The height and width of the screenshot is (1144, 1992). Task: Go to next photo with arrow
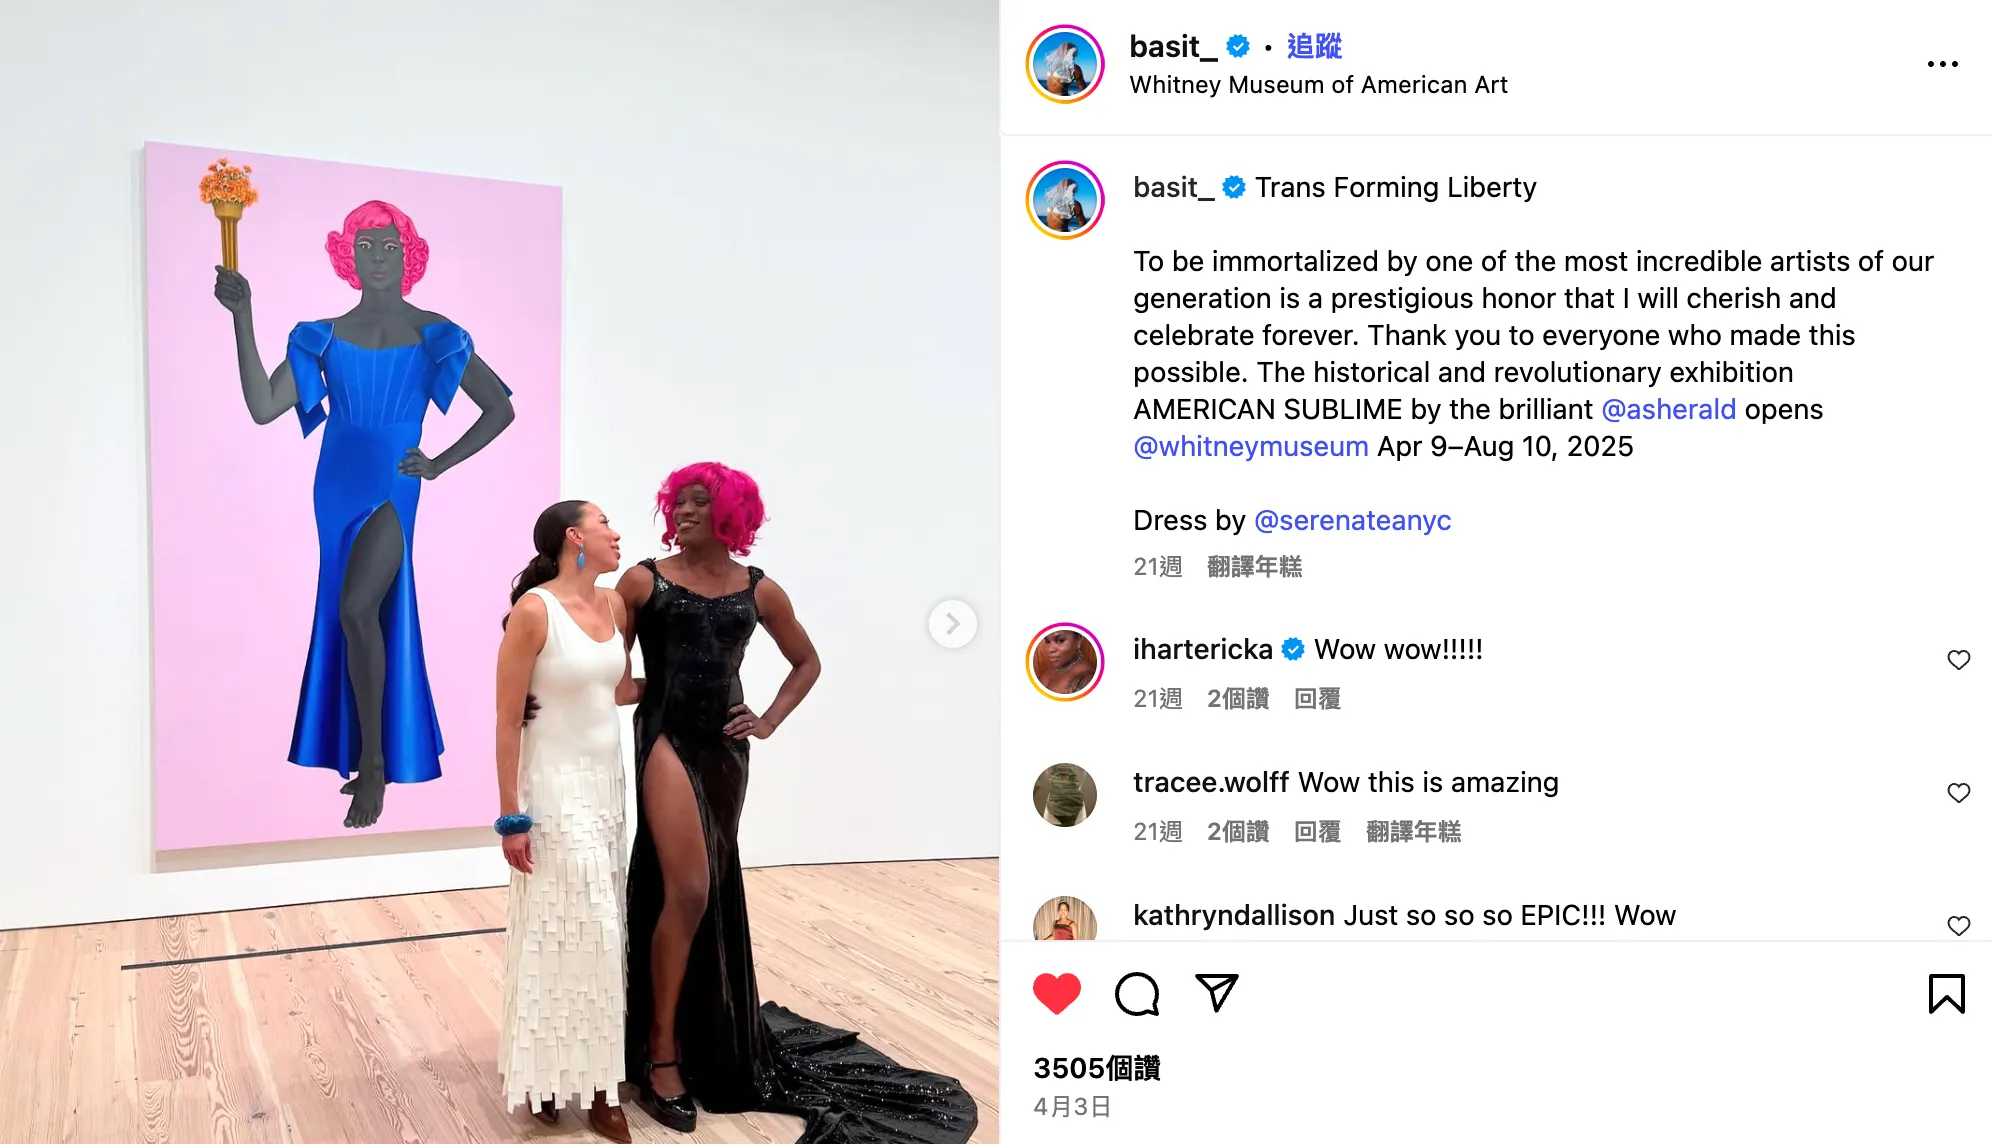tap(953, 624)
